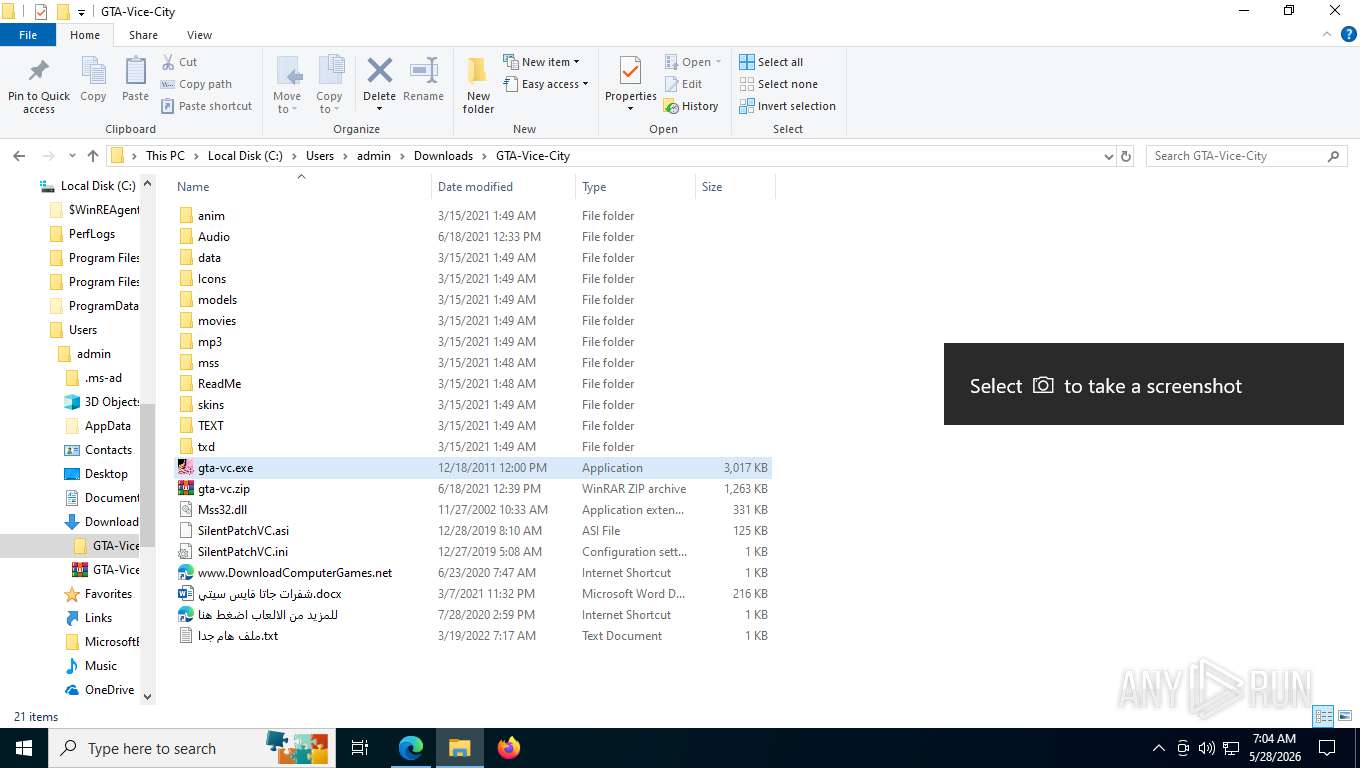
Task: Switch to the Home ribbon tab
Action: 85,35
